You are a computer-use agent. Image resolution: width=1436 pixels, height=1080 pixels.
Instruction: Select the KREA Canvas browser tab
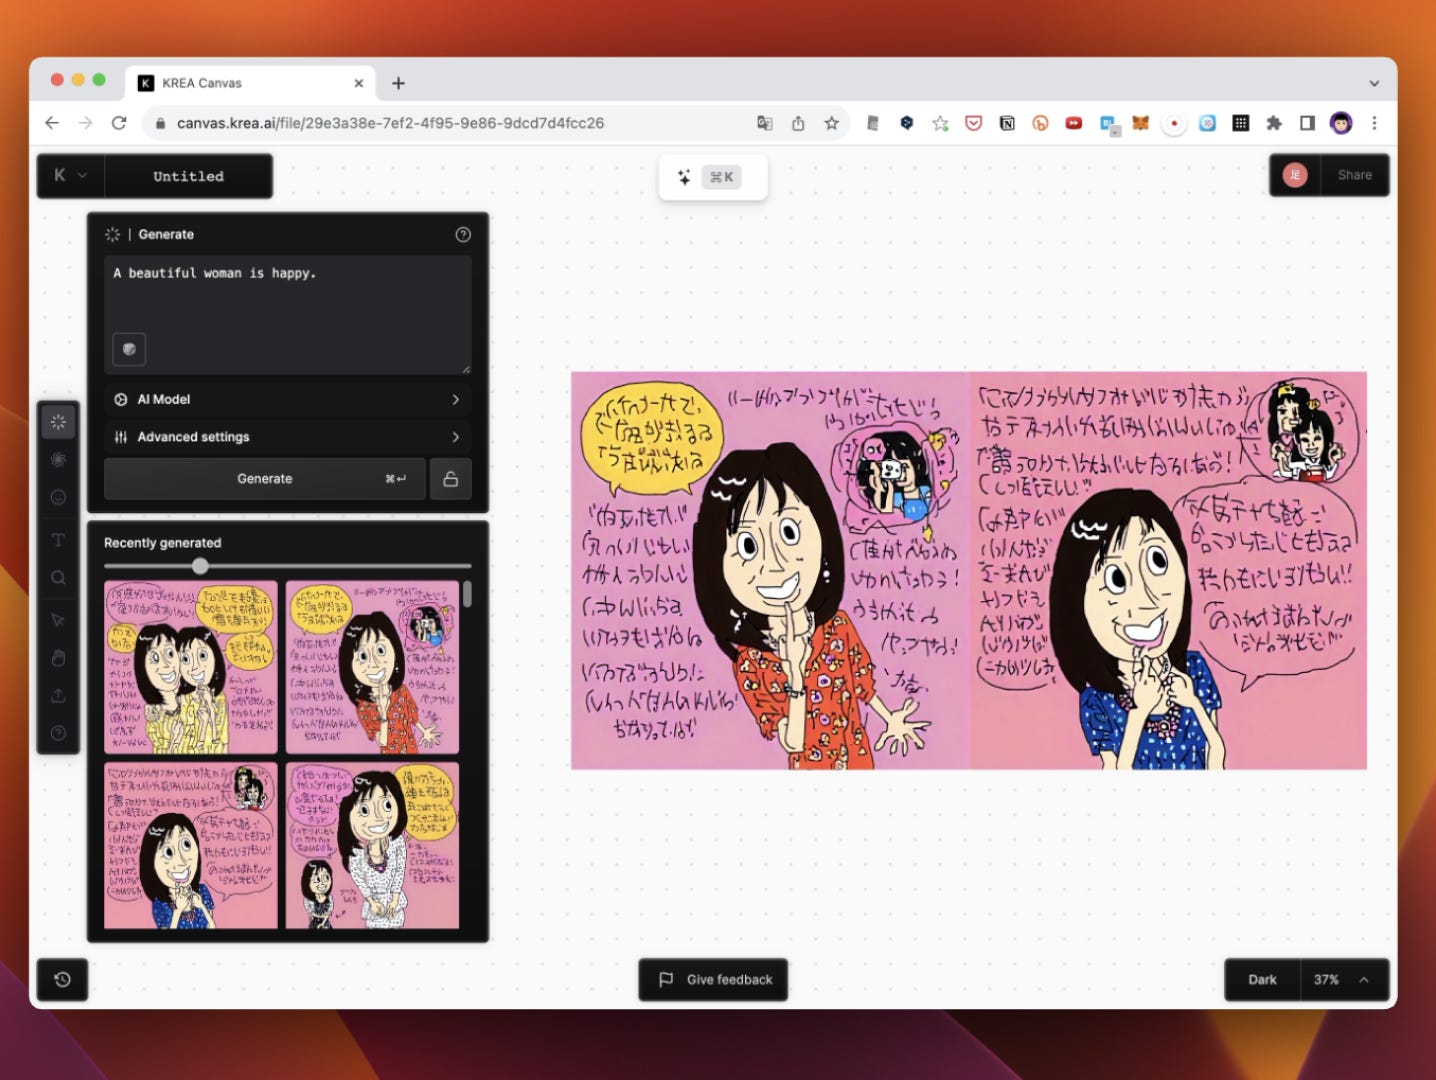[x=250, y=83]
